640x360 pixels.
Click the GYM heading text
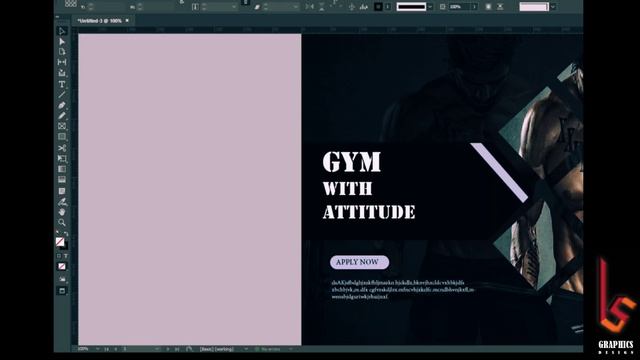click(x=352, y=162)
